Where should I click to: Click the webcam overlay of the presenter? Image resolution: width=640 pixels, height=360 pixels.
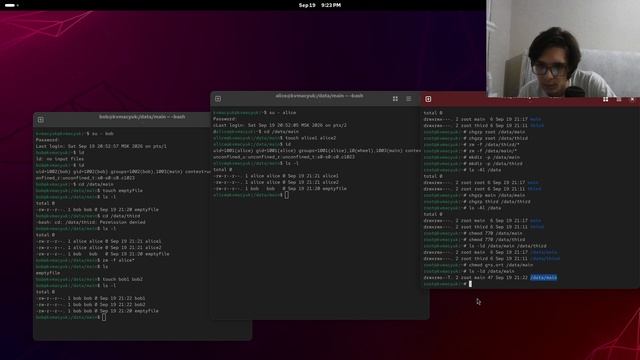(563, 49)
